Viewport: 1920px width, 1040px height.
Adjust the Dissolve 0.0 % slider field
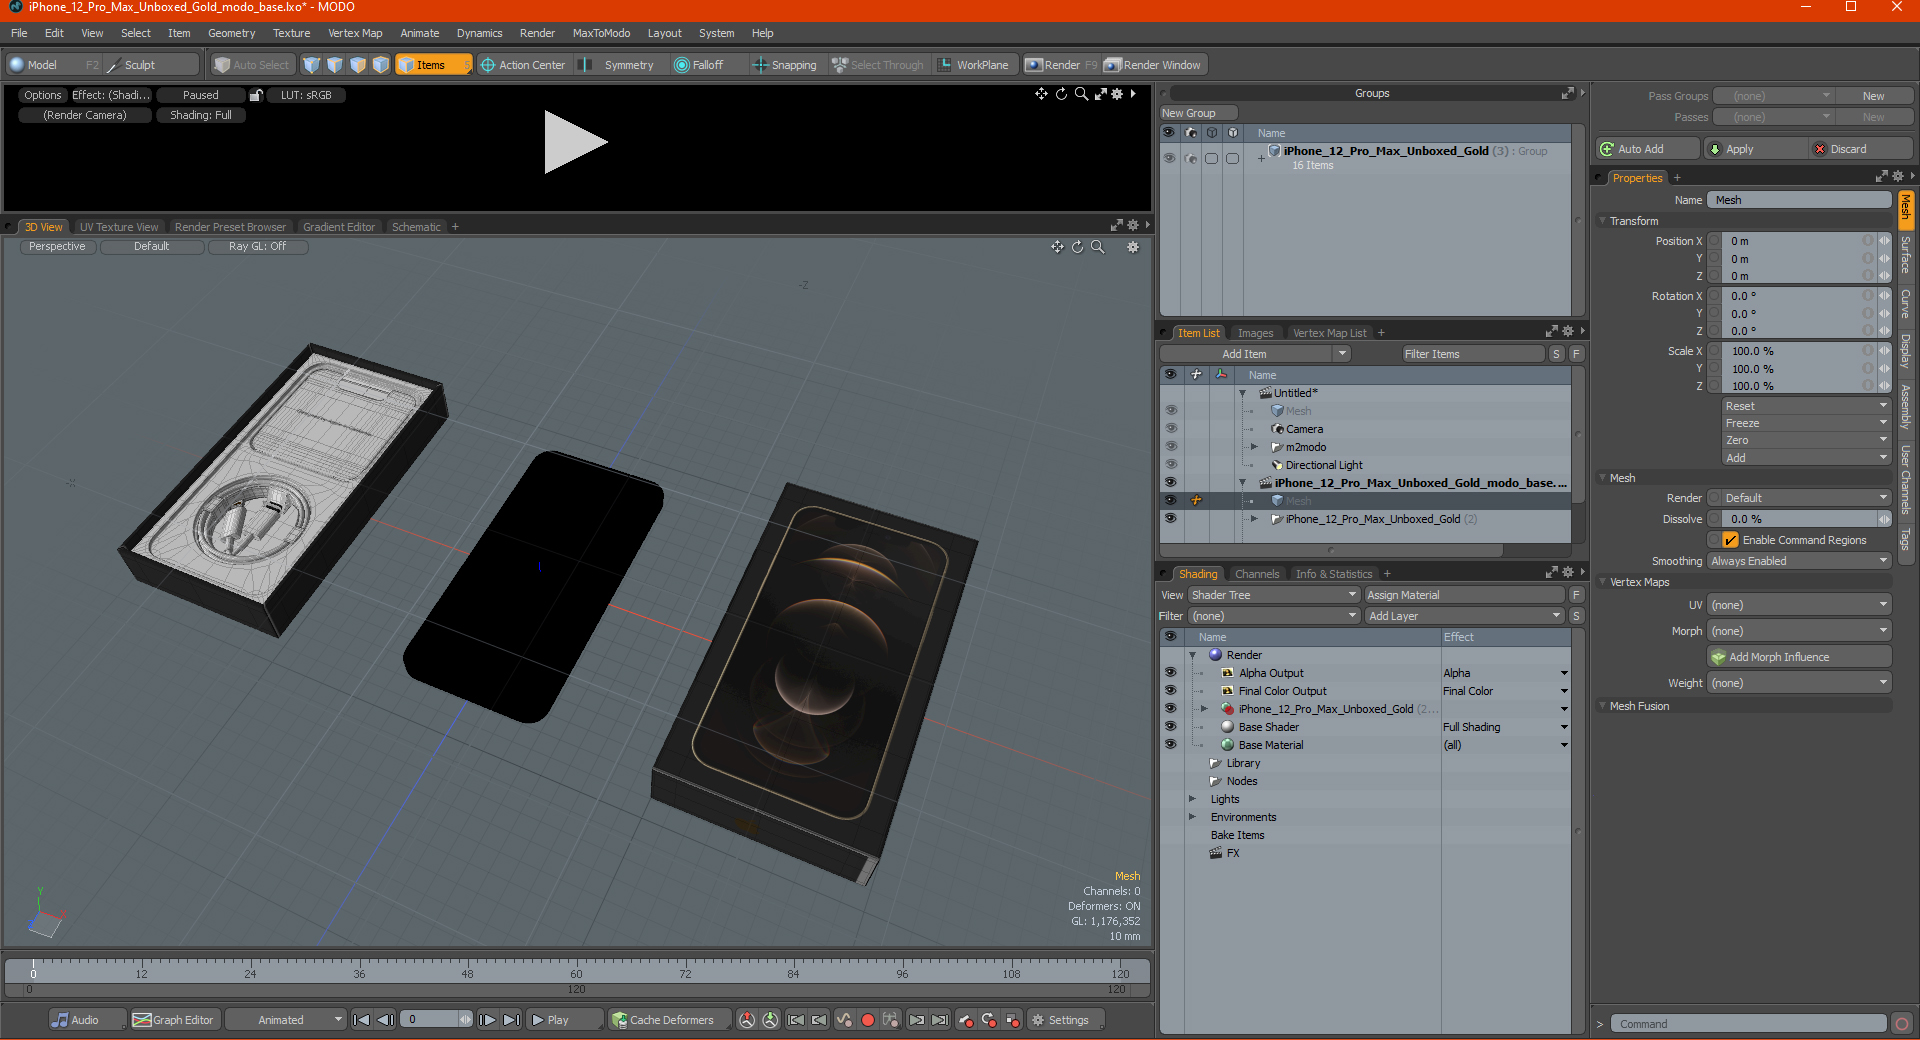[1799, 519]
